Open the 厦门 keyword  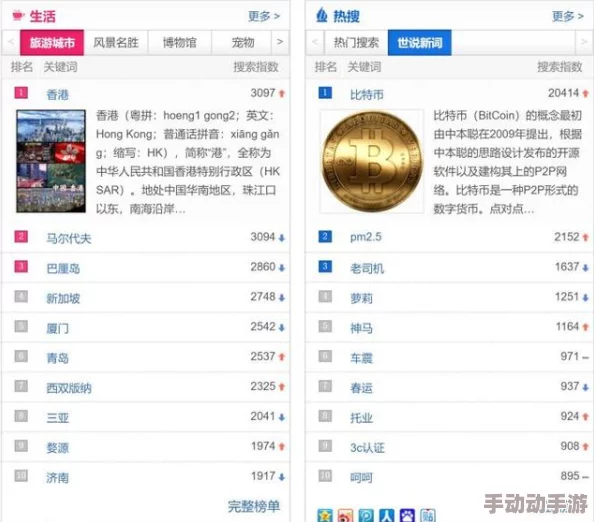click(58, 328)
